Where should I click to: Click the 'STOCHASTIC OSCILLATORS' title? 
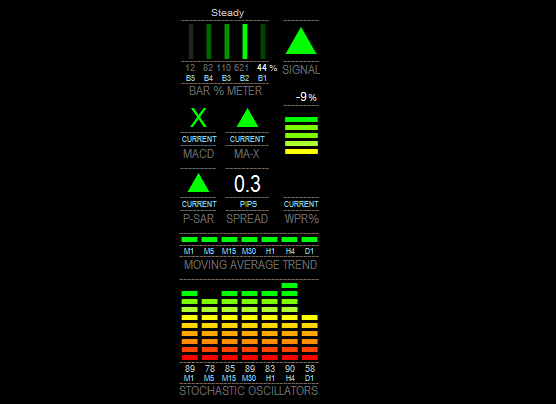(x=249, y=391)
